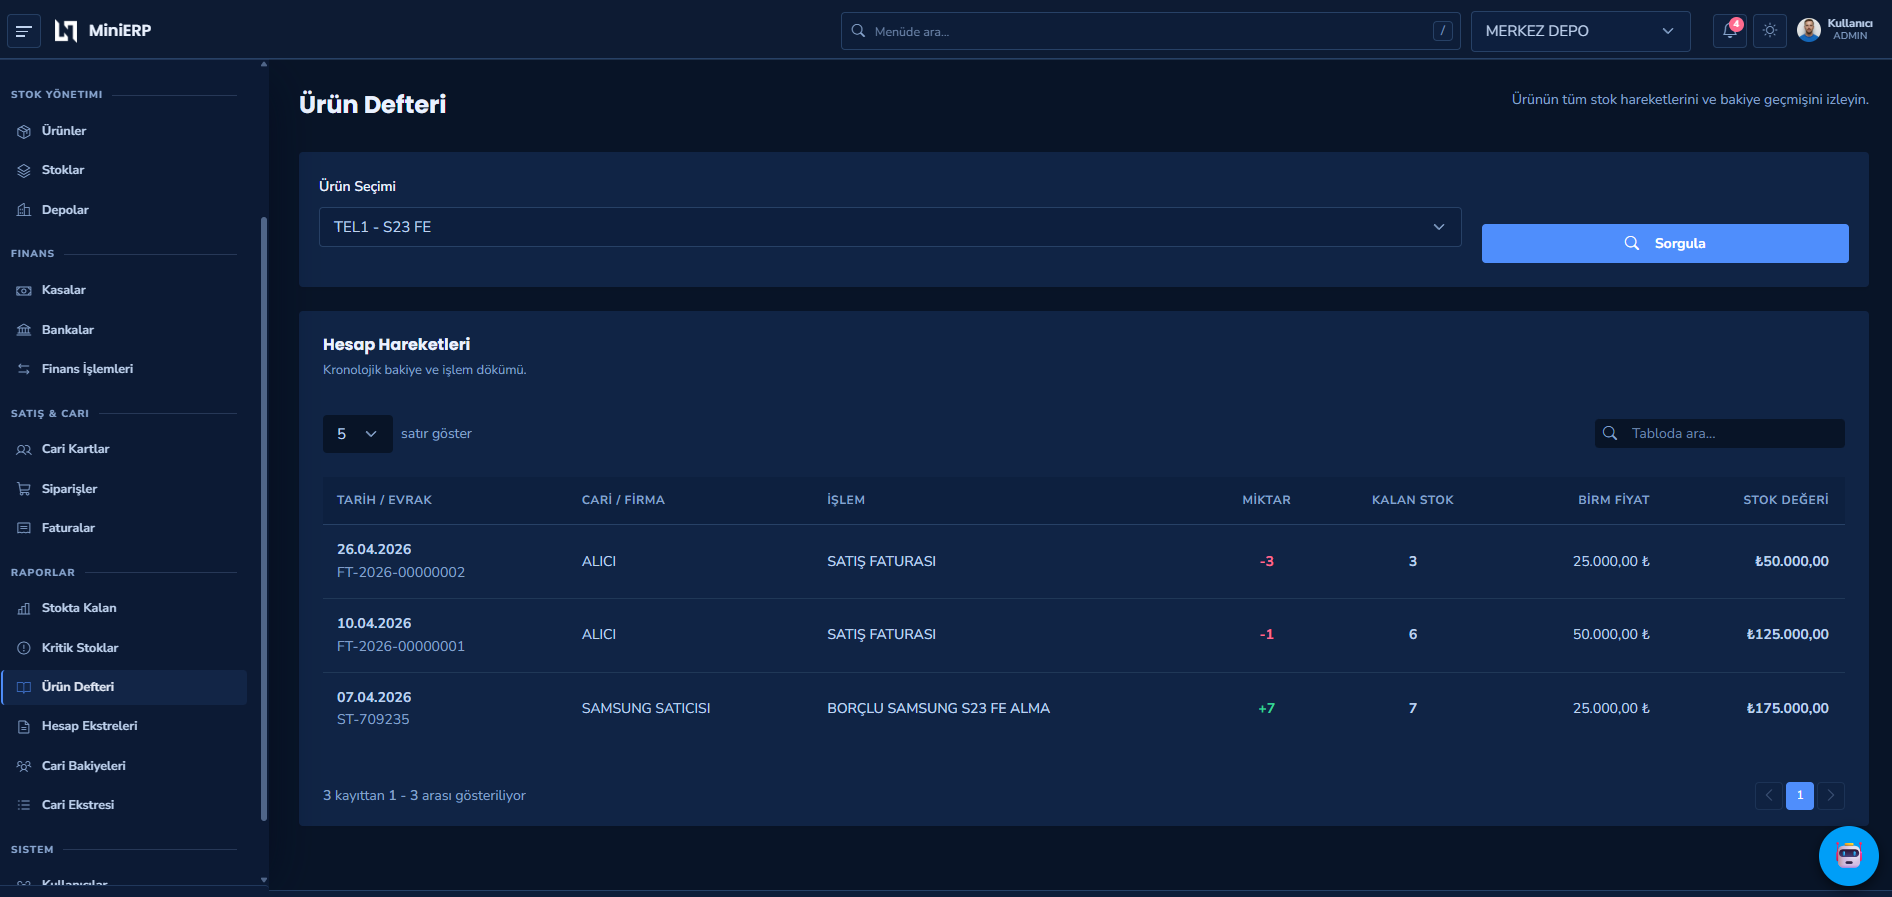
Task: Focus the Tabloda ara table search
Action: (x=1720, y=433)
